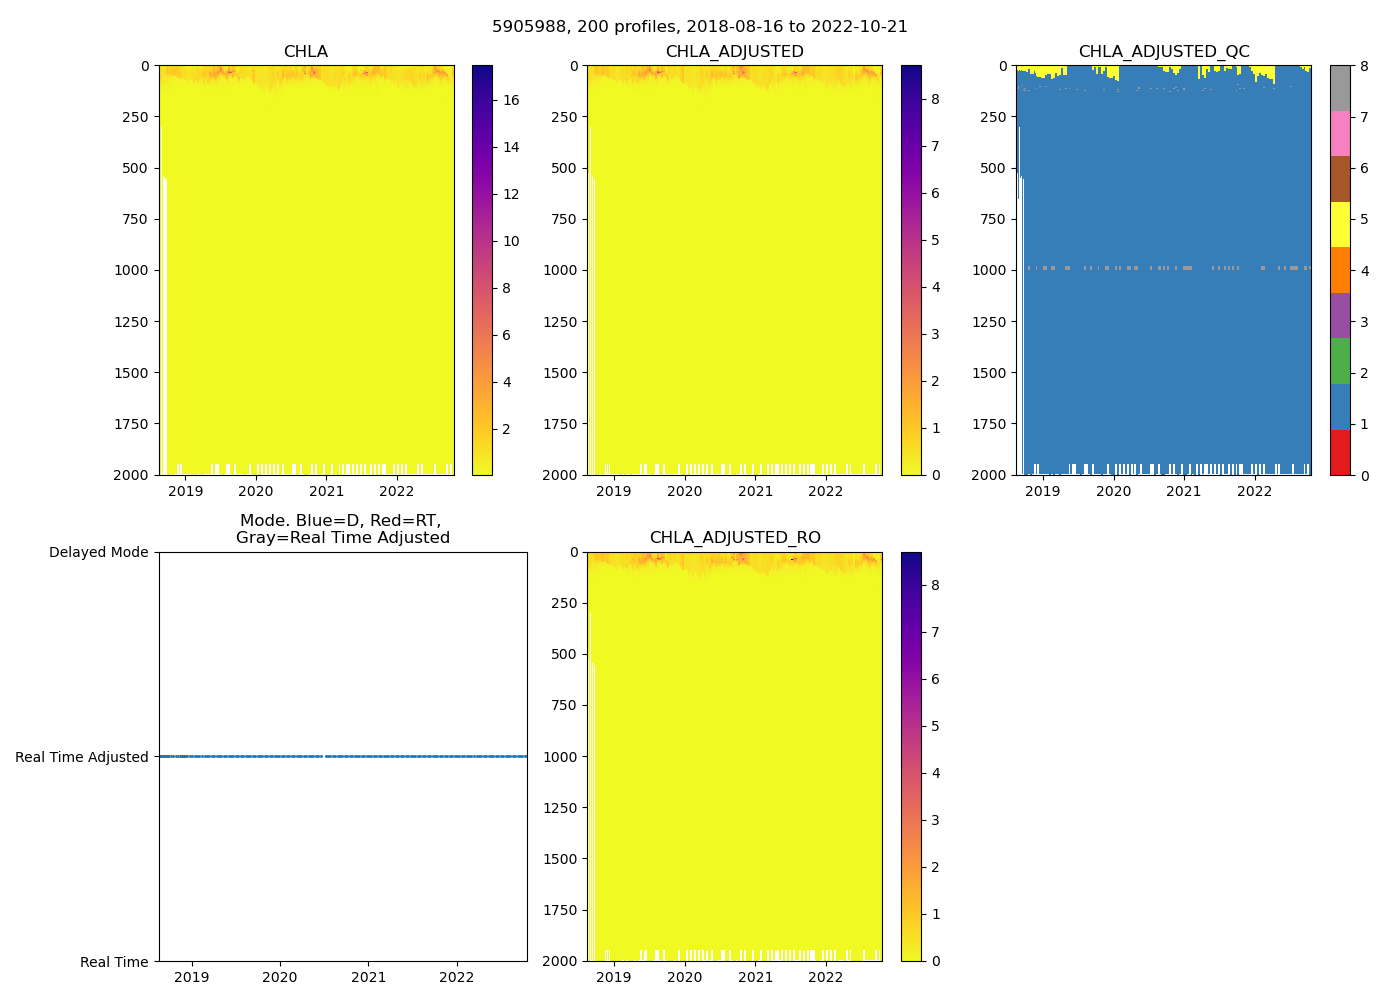
Task: Click the figure title starting with 5905988
Action: click(x=699, y=27)
